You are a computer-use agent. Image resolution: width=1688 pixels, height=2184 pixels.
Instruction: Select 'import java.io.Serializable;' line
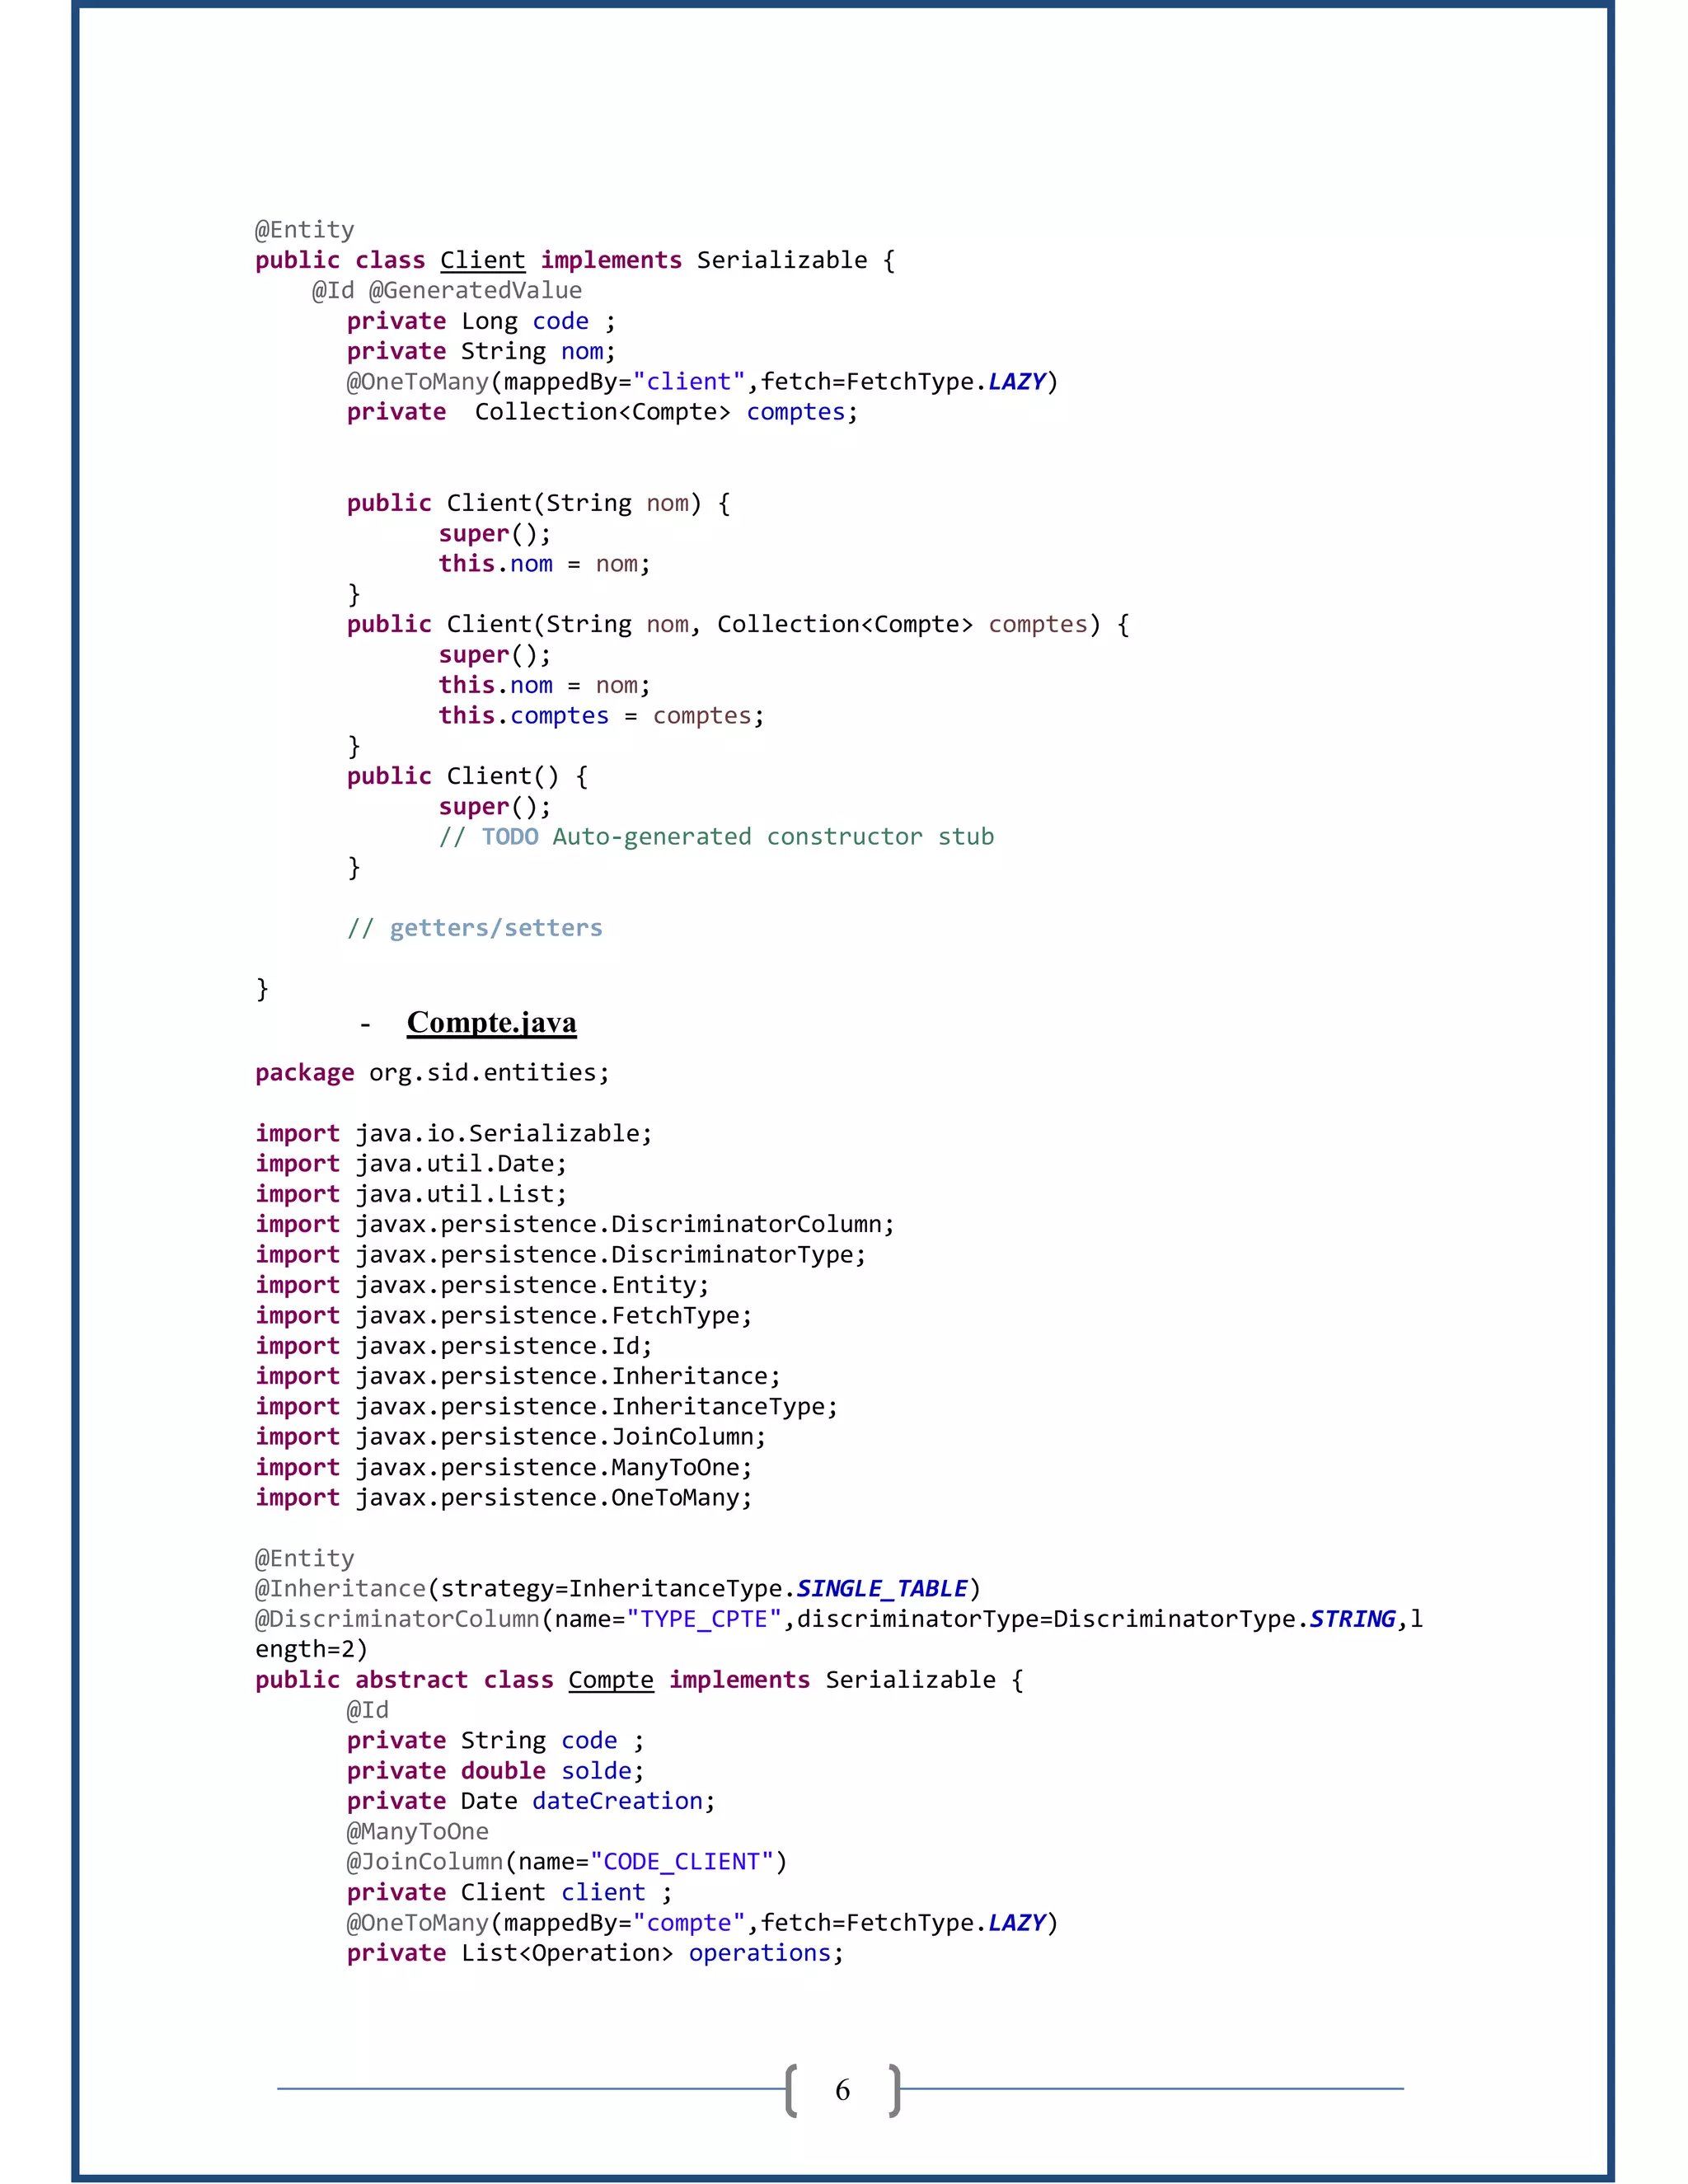(453, 1134)
